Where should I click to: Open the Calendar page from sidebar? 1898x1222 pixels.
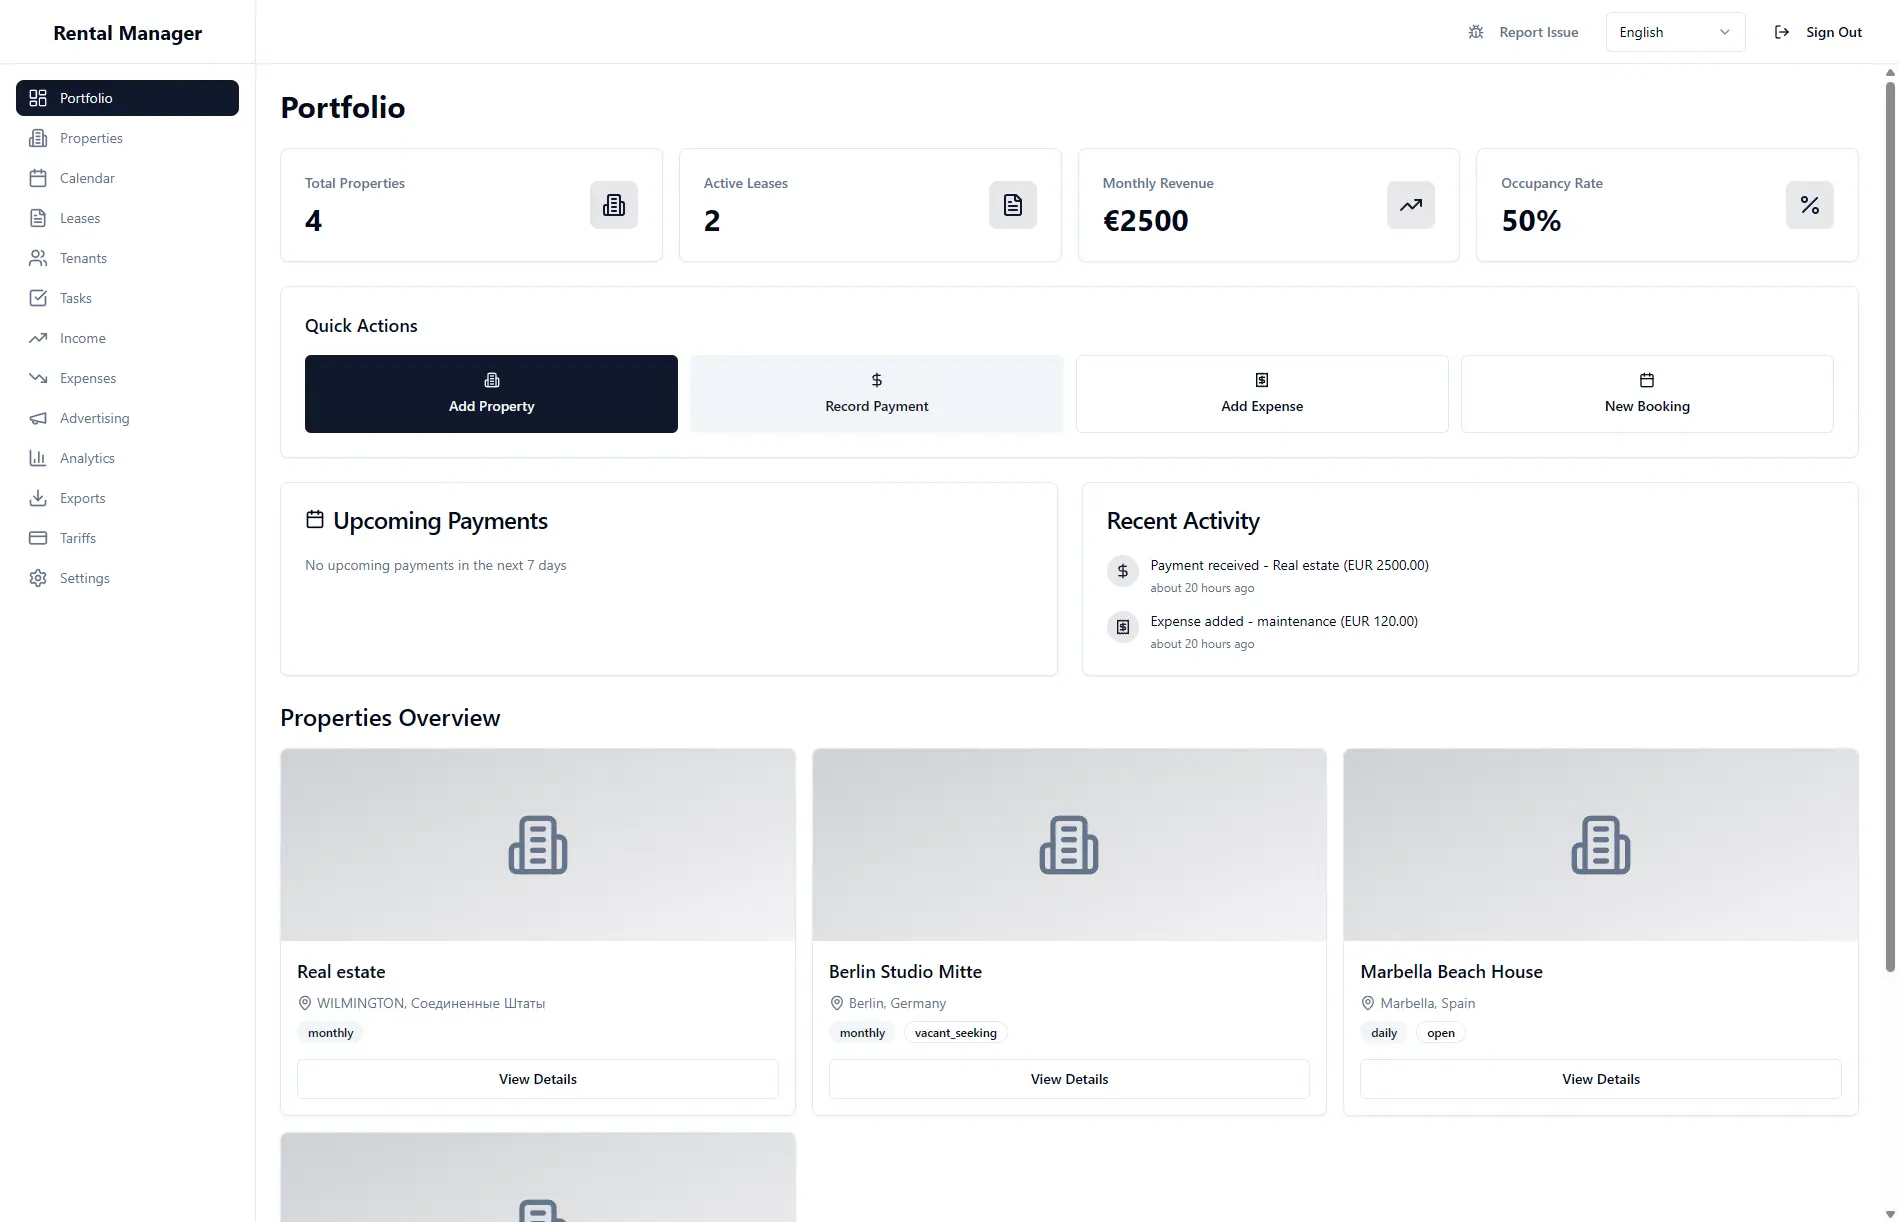pos(87,178)
